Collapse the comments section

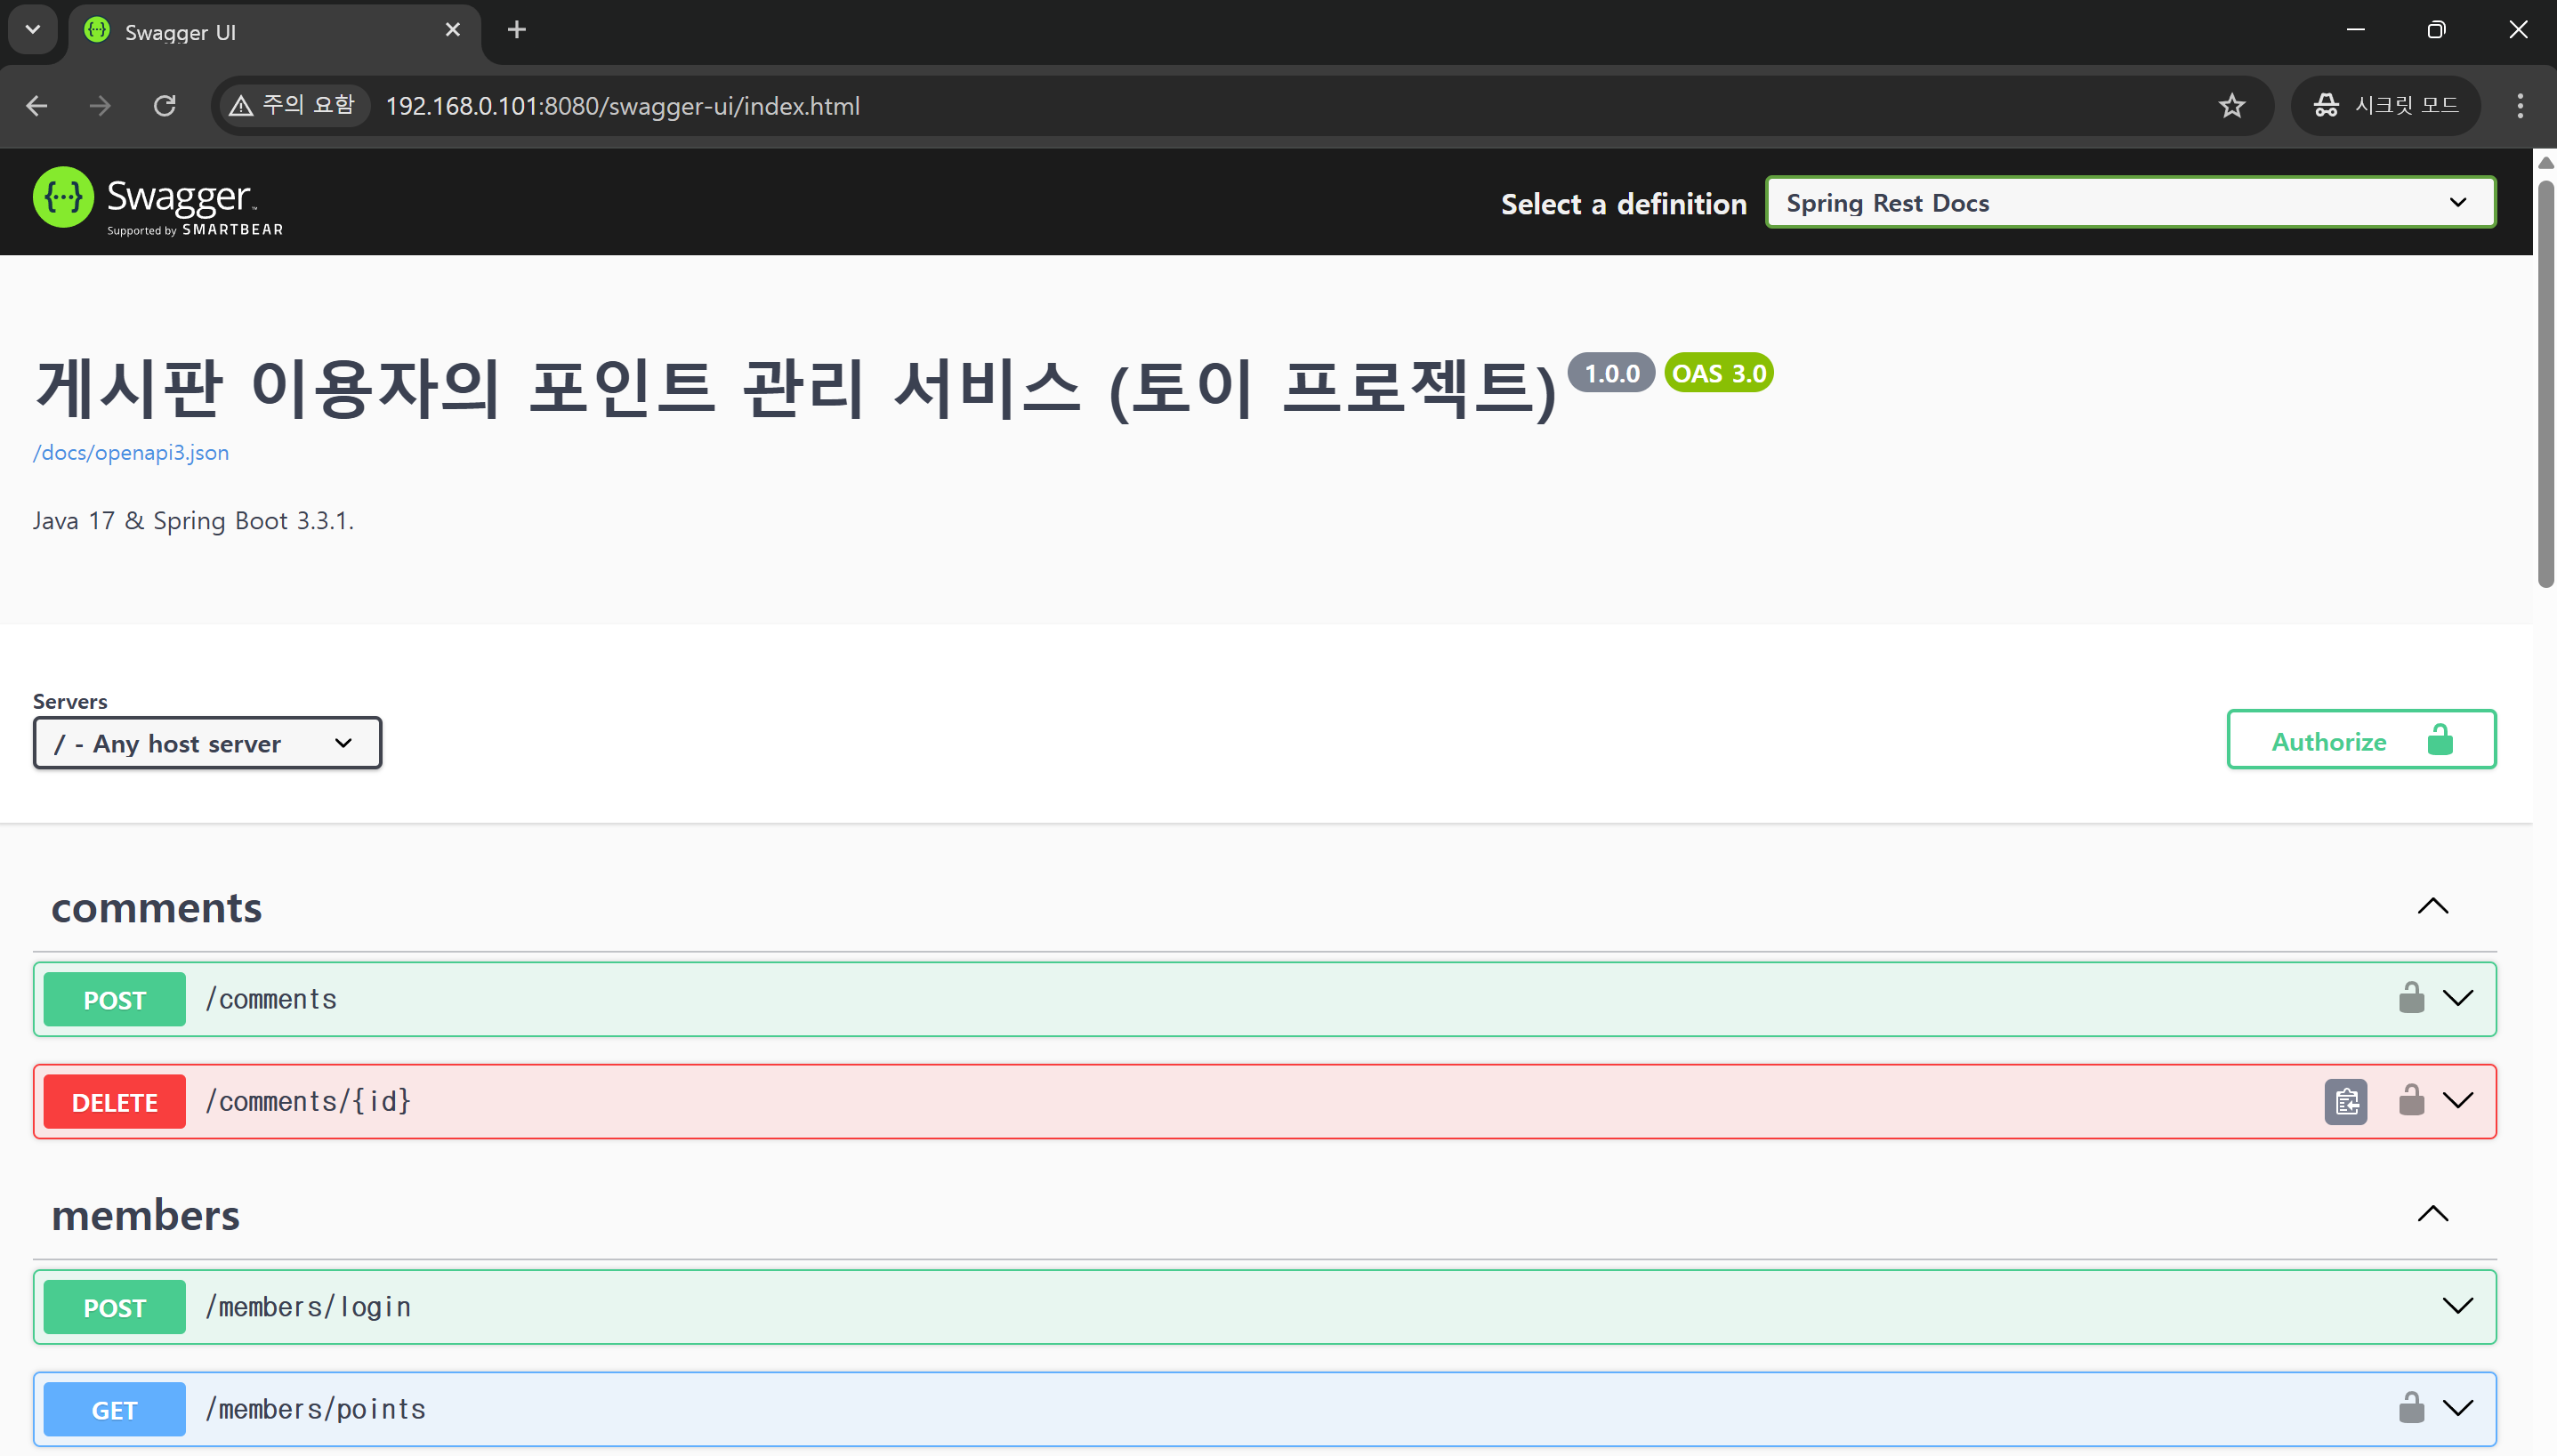(x=2432, y=907)
